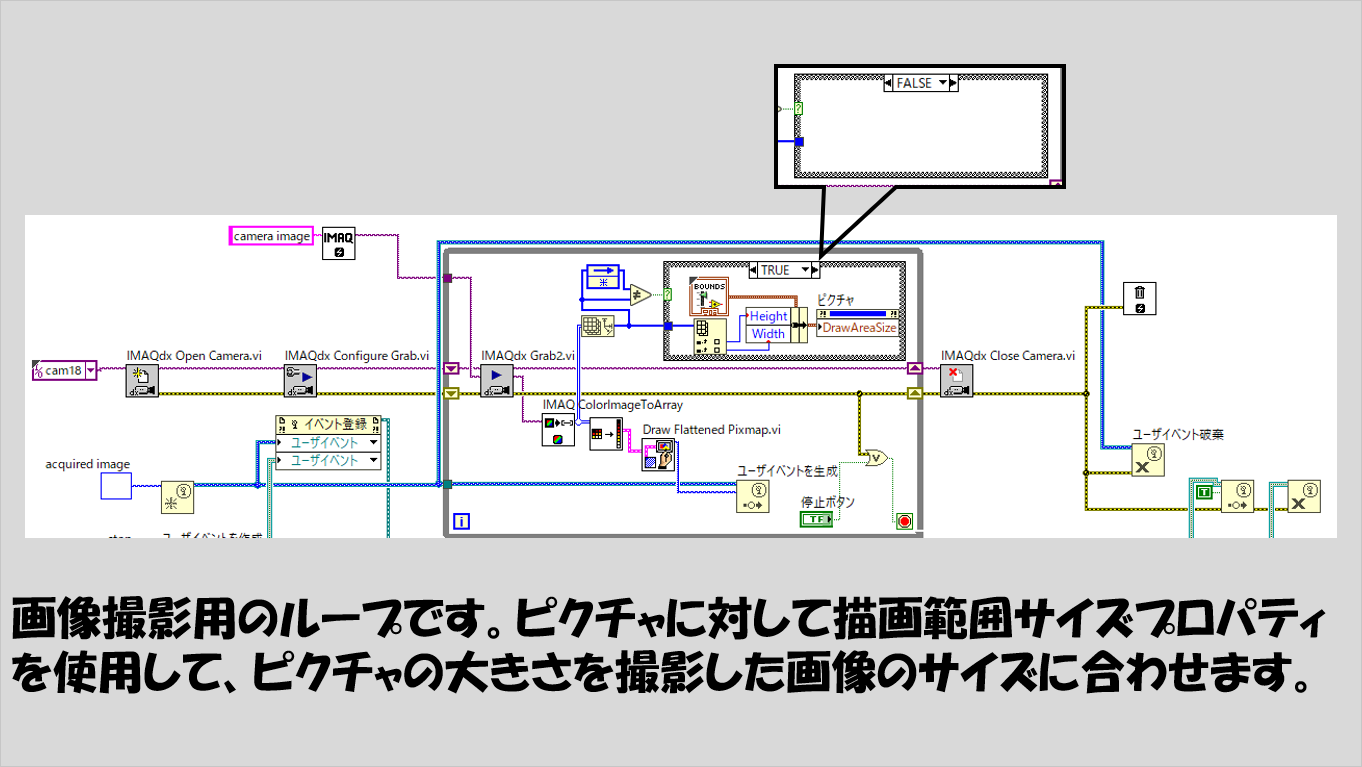The image size is (1362, 767).
Task: Click the DrawAreaSize property item
Action: [x=858, y=327]
